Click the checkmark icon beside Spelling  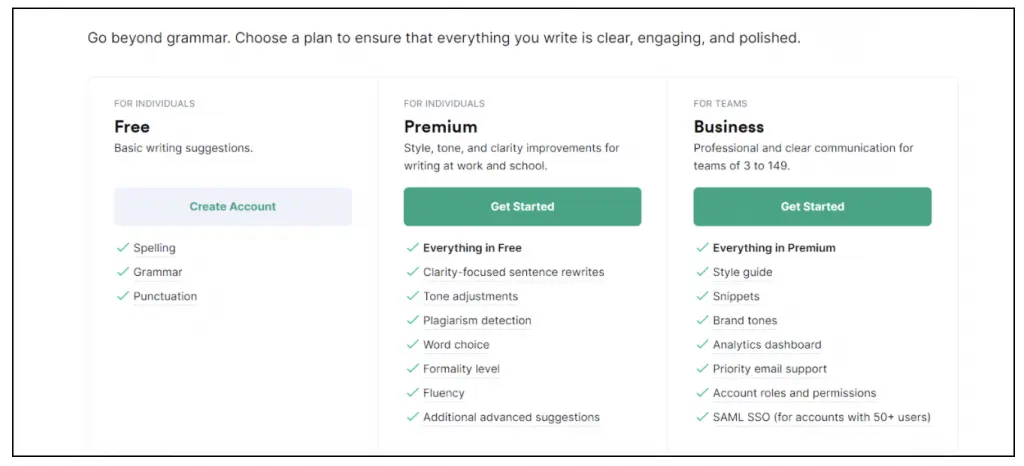pyautogui.click(x=122, y=248)
